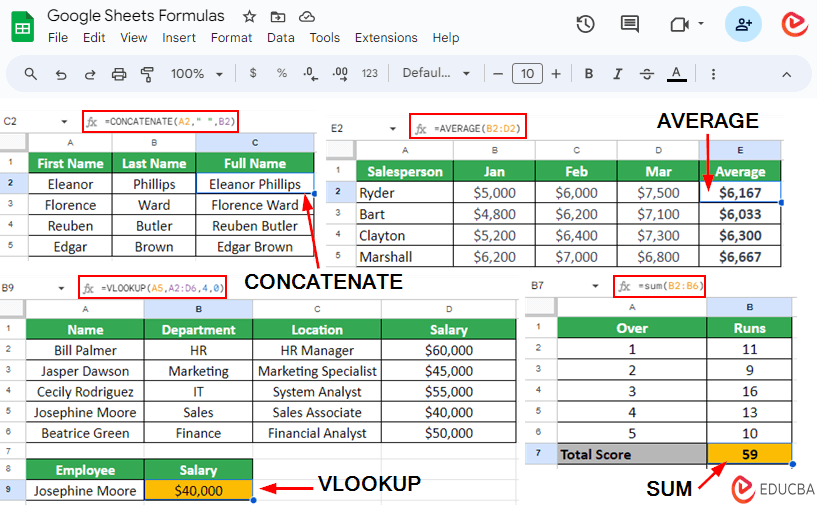Open the View menu
The image size is (817, 506).
coord(133,38)
